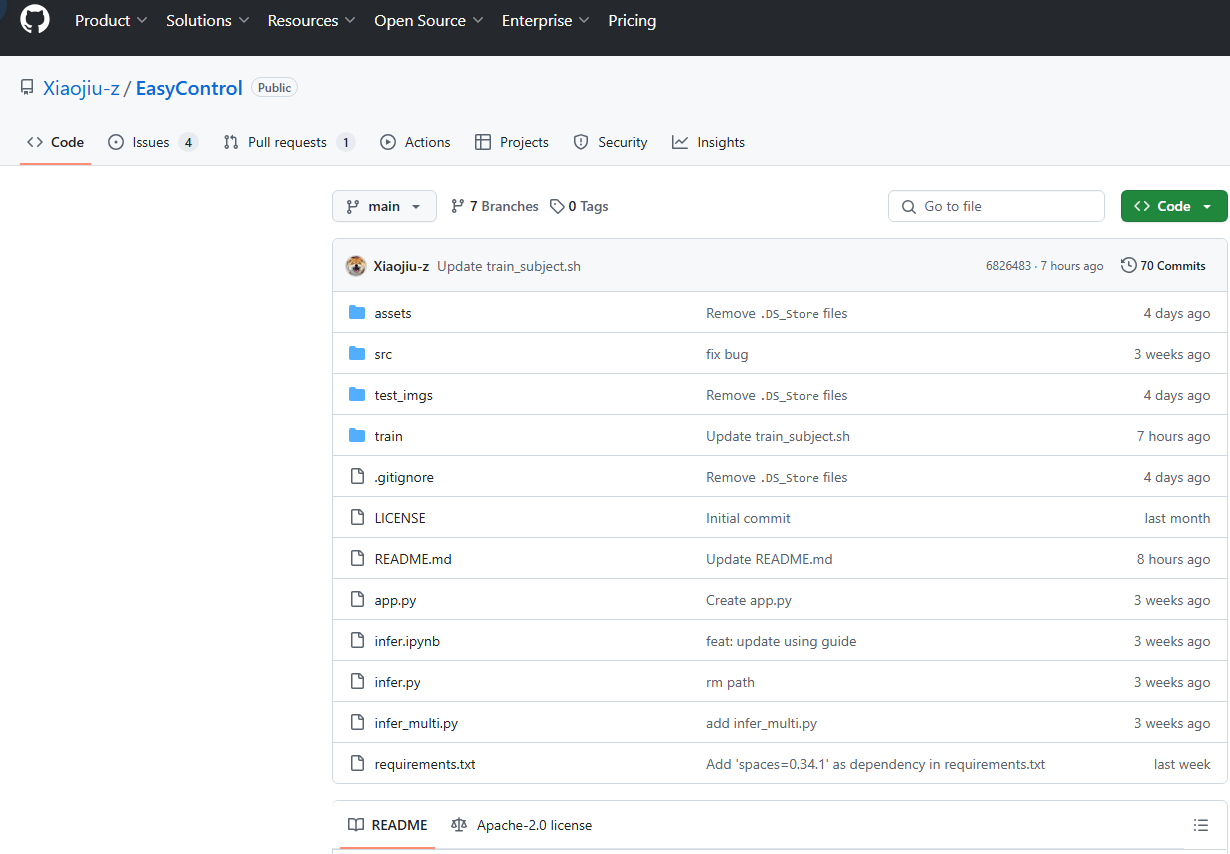Open the .gitignore file
This screenshot has width=1230, height=854.
404,477
